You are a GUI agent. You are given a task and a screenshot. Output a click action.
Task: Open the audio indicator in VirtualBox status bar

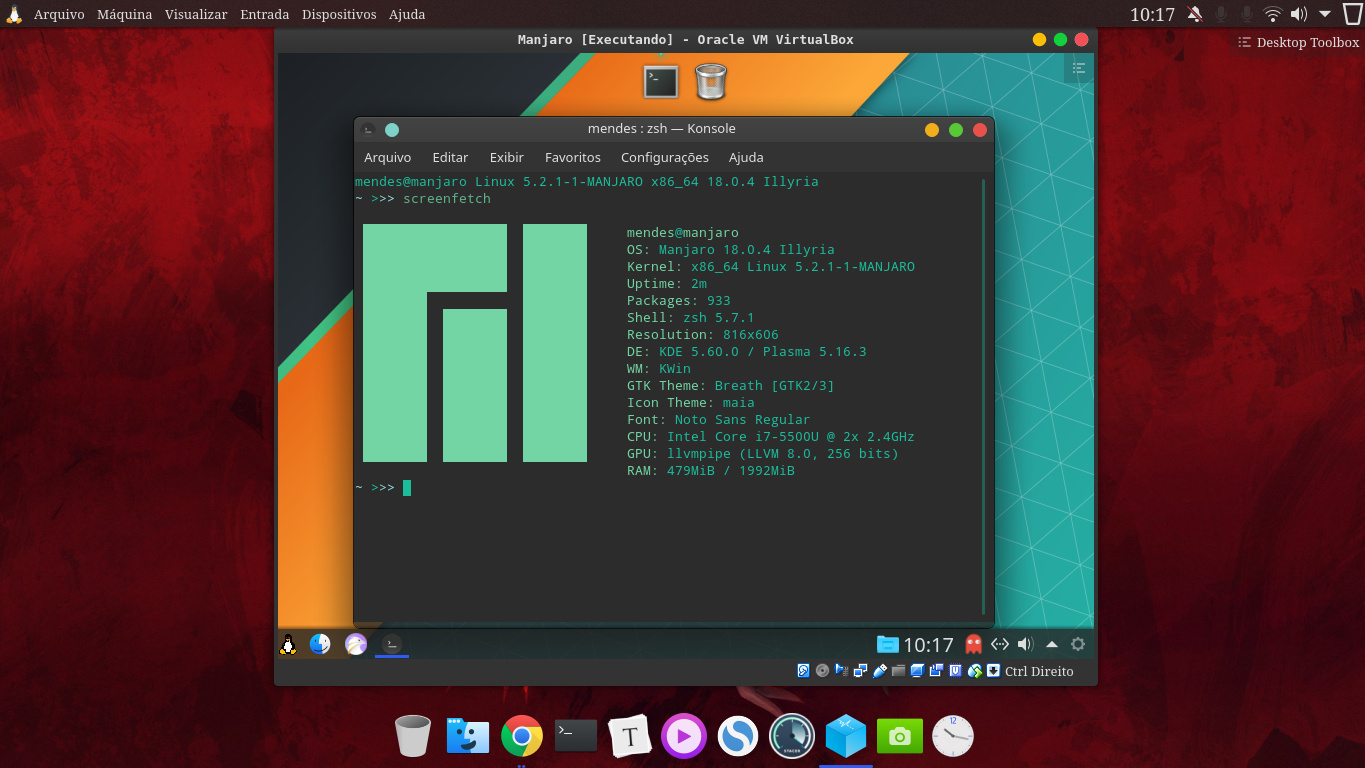point(841,671)
